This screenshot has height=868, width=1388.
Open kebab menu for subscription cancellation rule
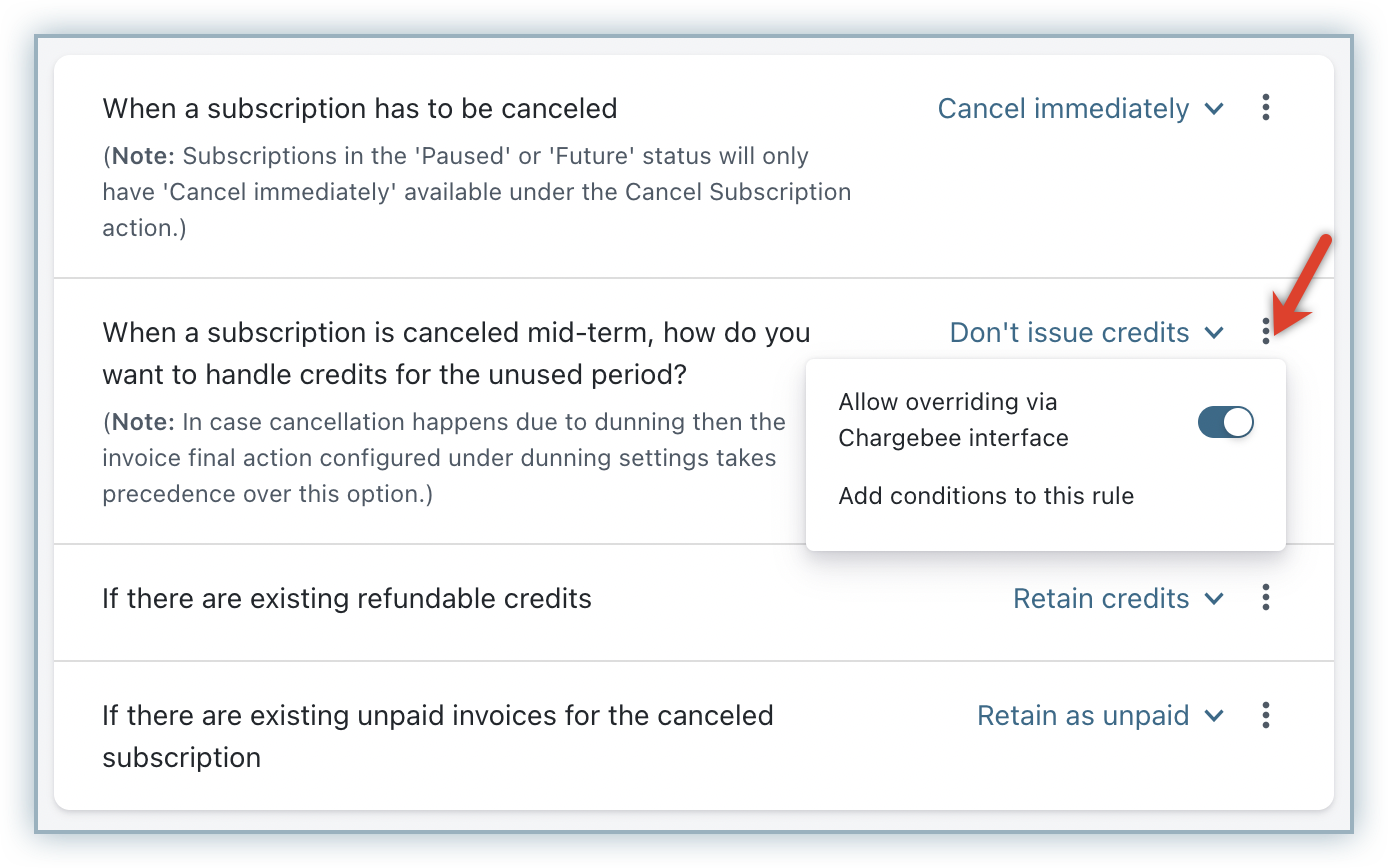coord(1266,108)
